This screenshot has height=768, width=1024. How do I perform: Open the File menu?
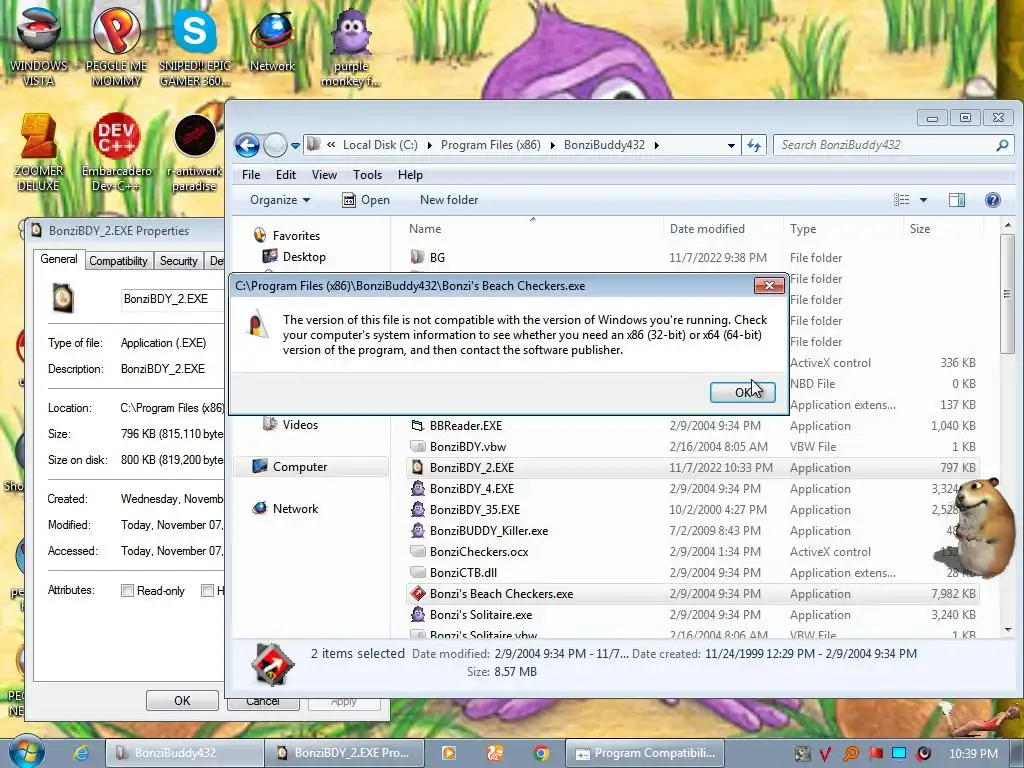tap(251, 175)
